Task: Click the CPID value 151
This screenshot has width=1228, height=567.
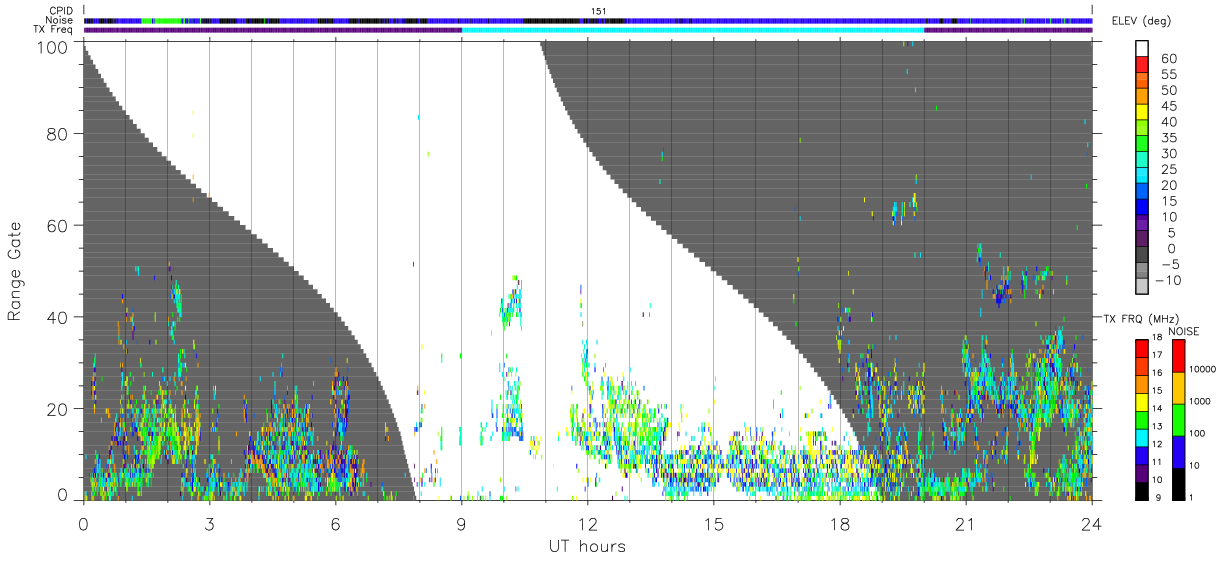Action: (600, 11)
